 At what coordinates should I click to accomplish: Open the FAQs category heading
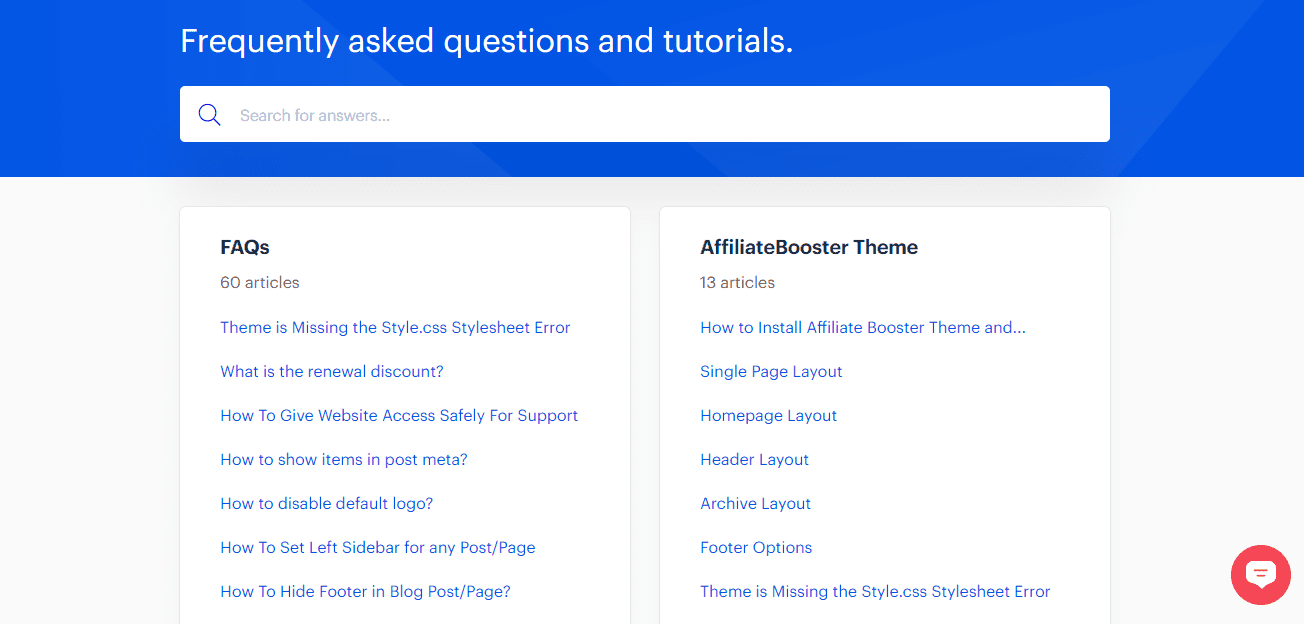click(245, 247)
